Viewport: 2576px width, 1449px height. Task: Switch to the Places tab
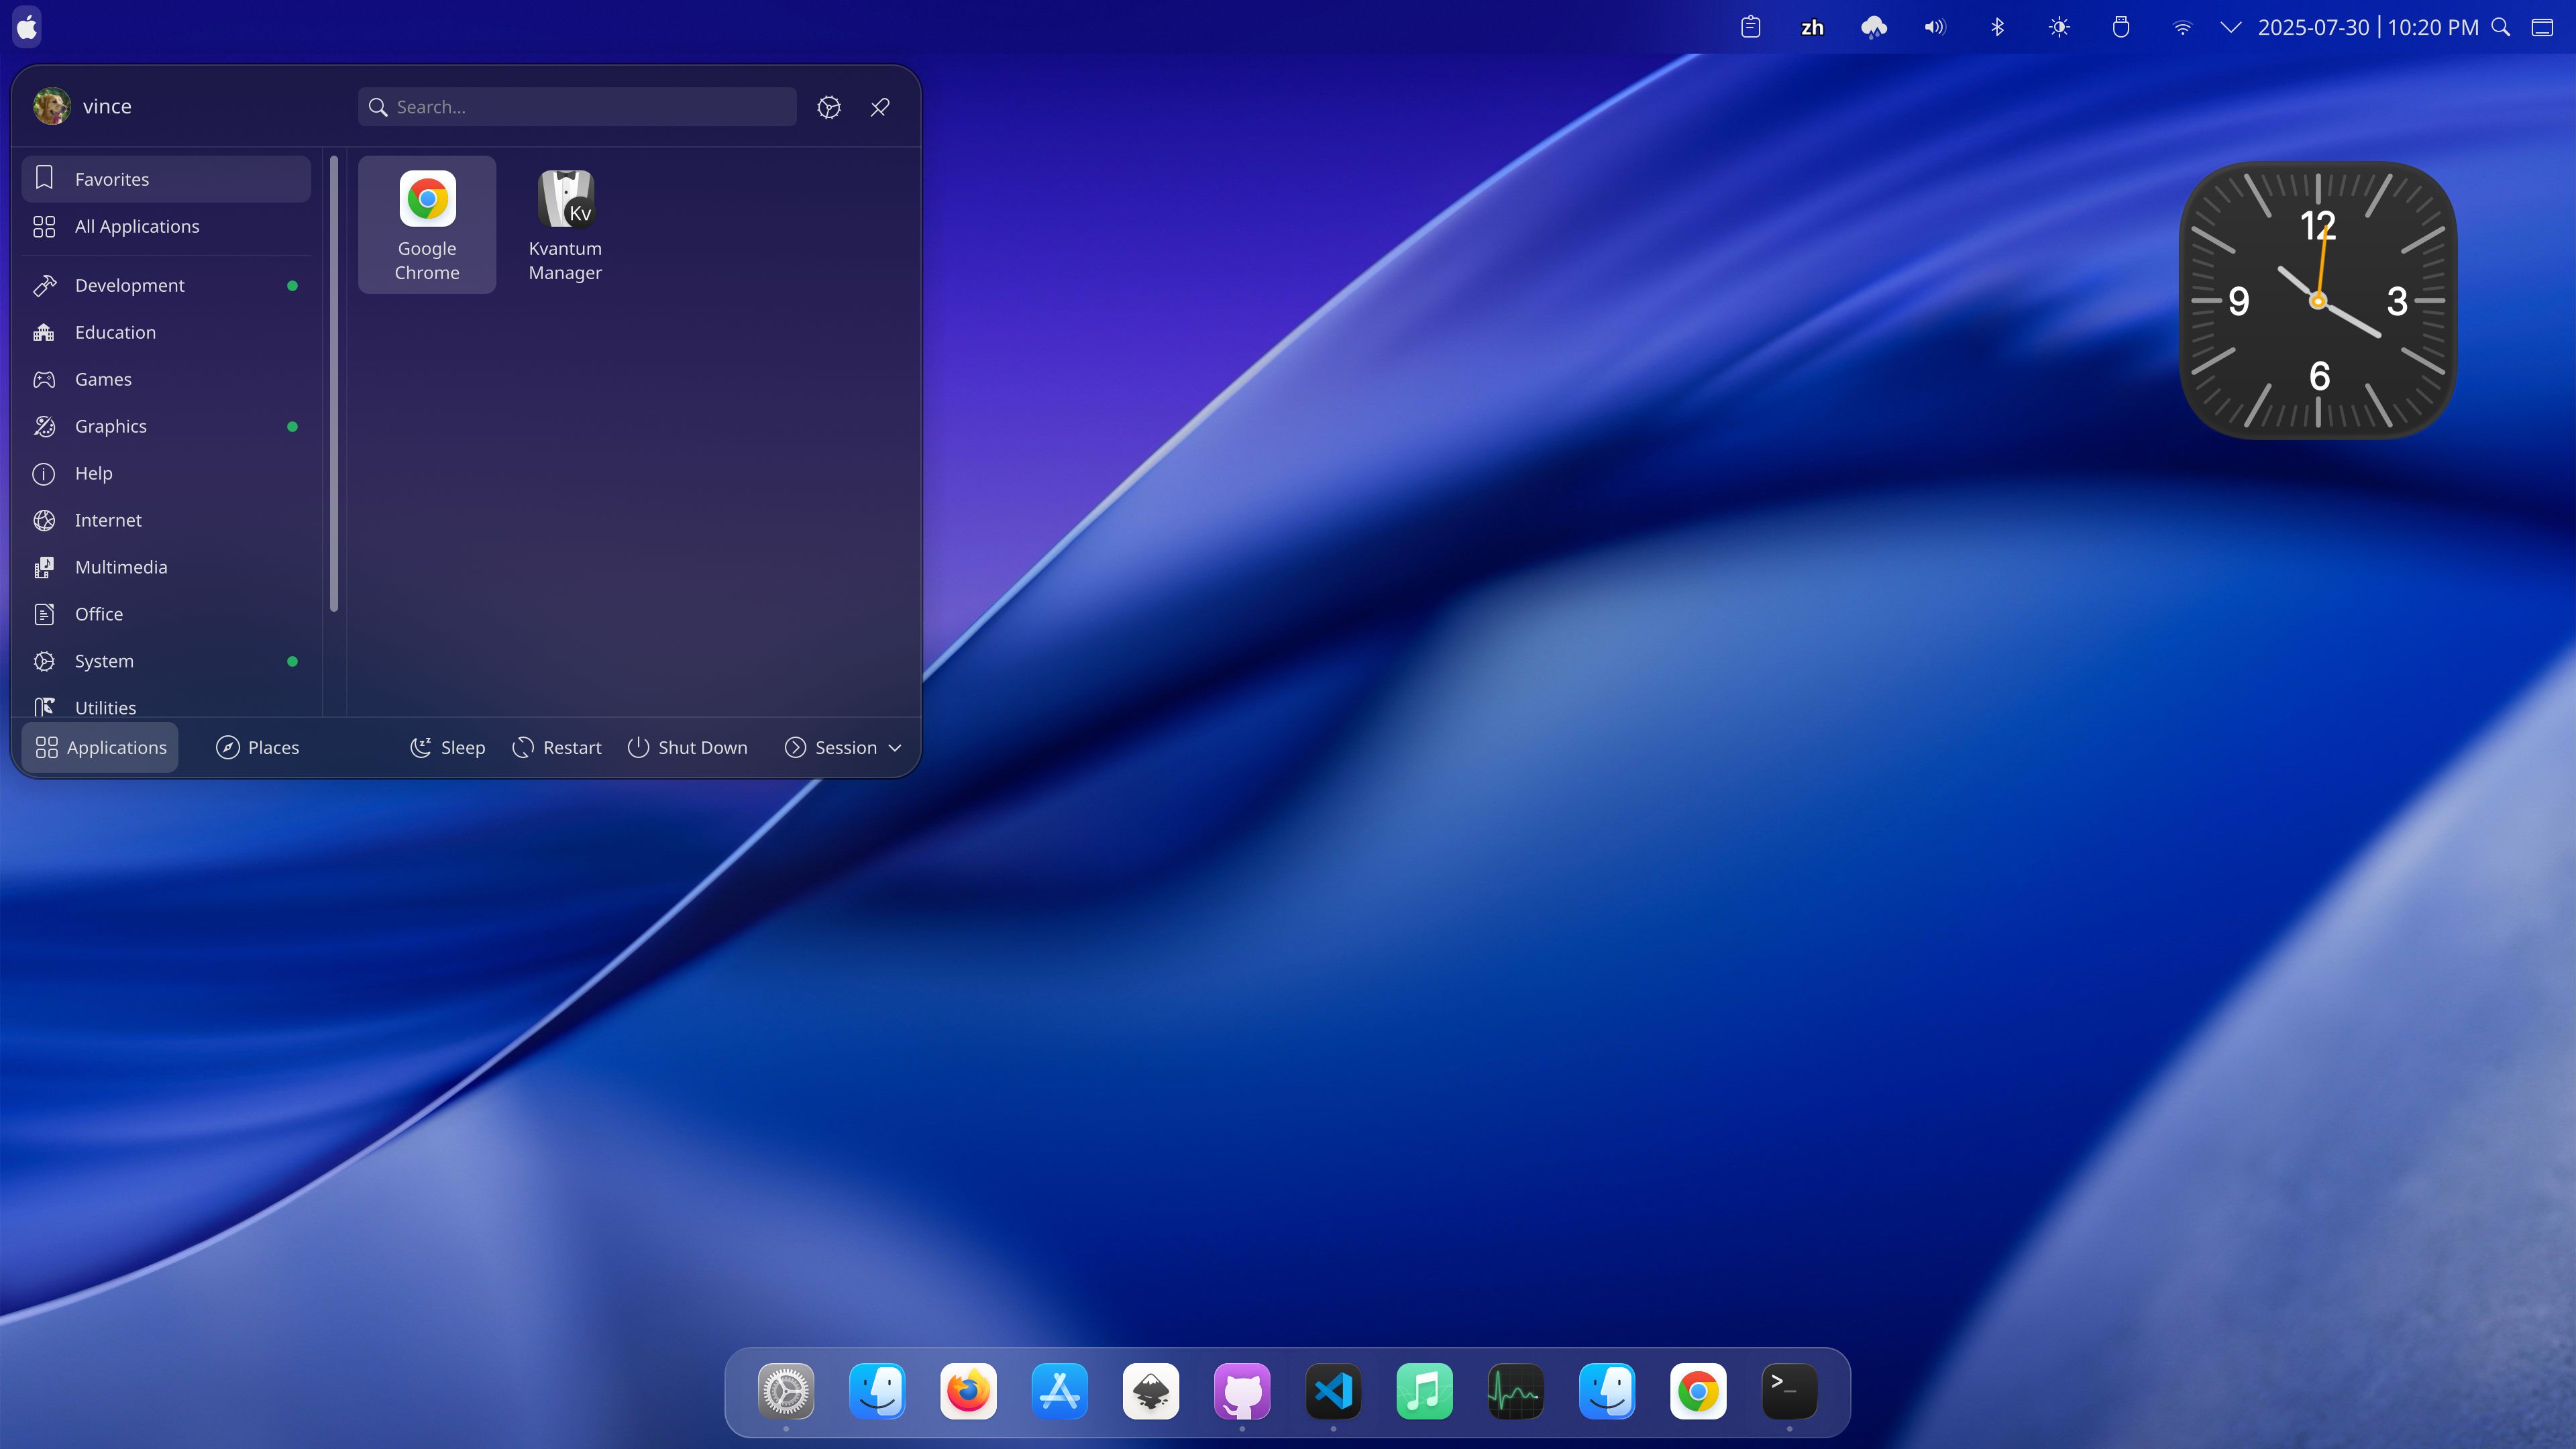[x=257, y=747]
